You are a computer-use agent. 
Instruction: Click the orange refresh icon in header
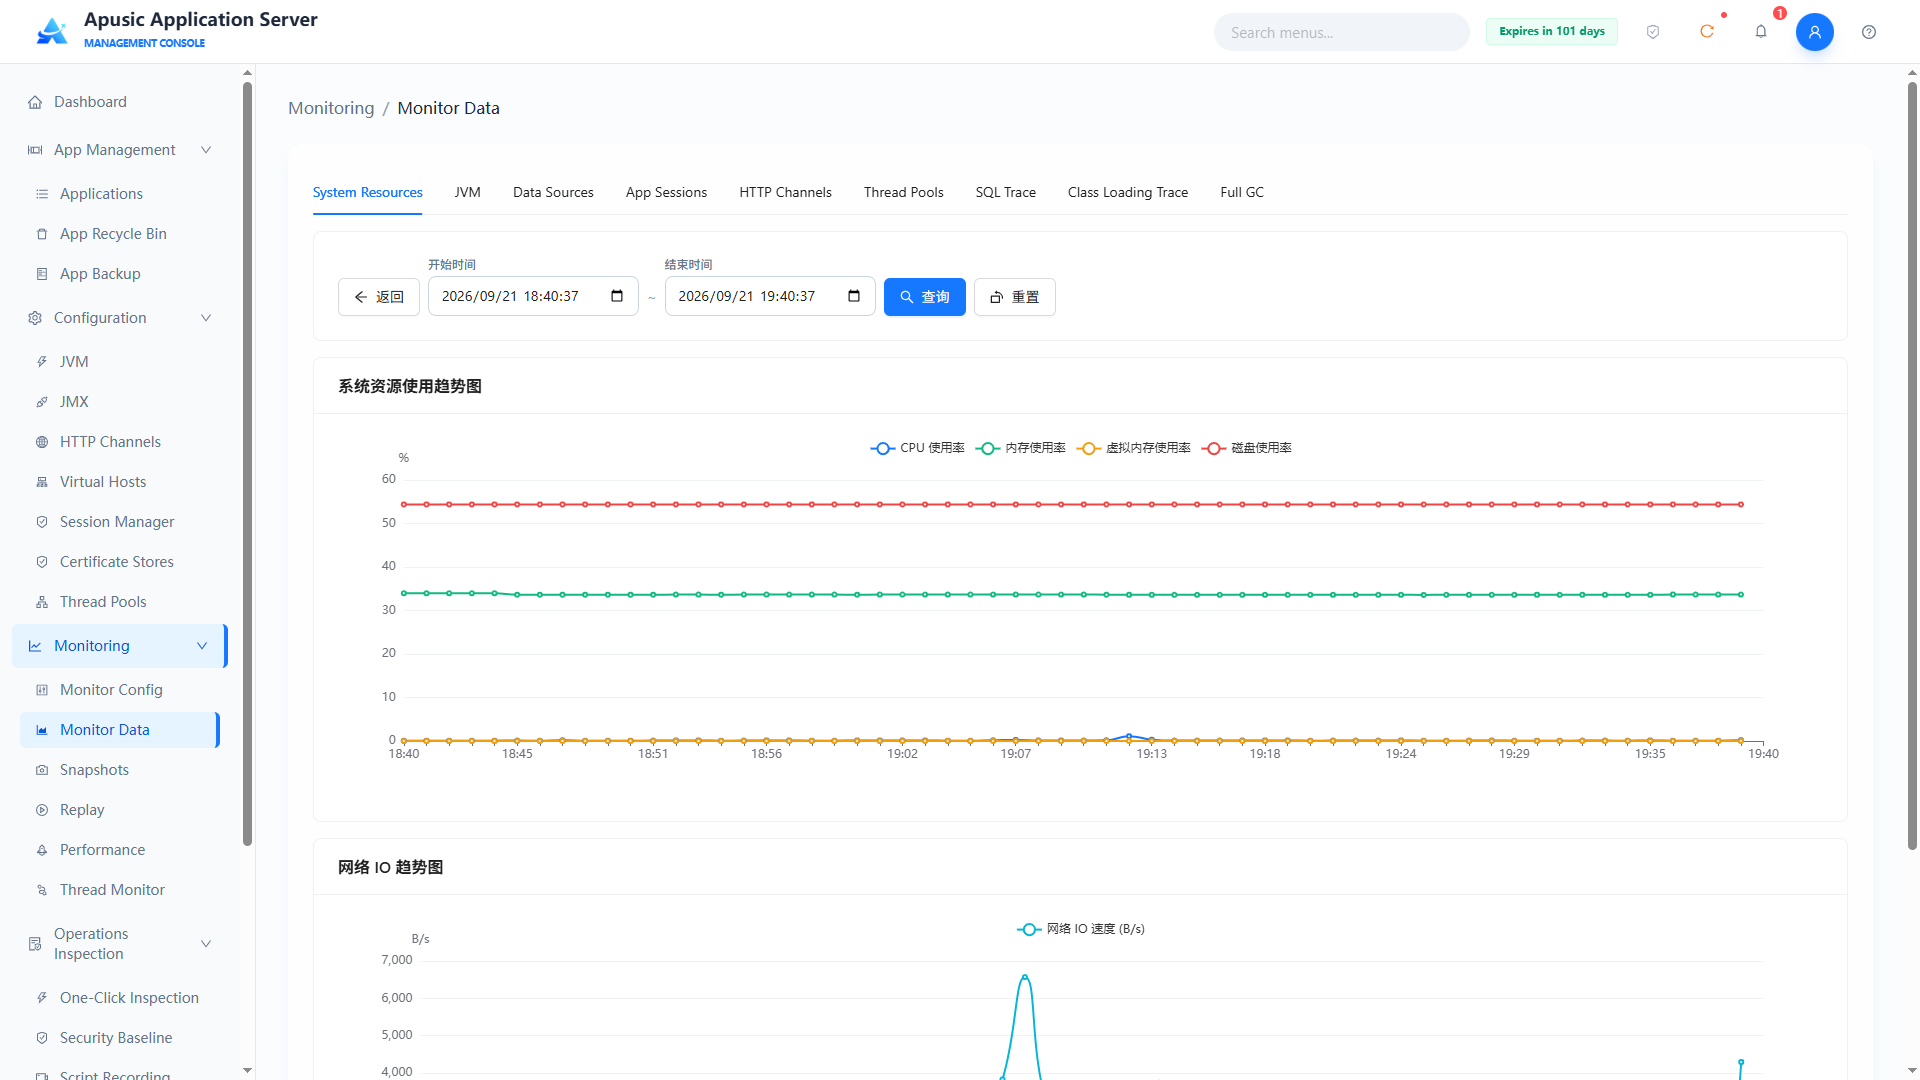point(1707,32)
